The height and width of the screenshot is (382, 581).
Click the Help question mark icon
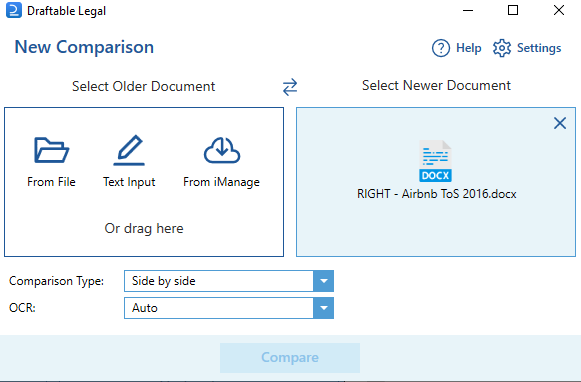click(x=441, y=48)
